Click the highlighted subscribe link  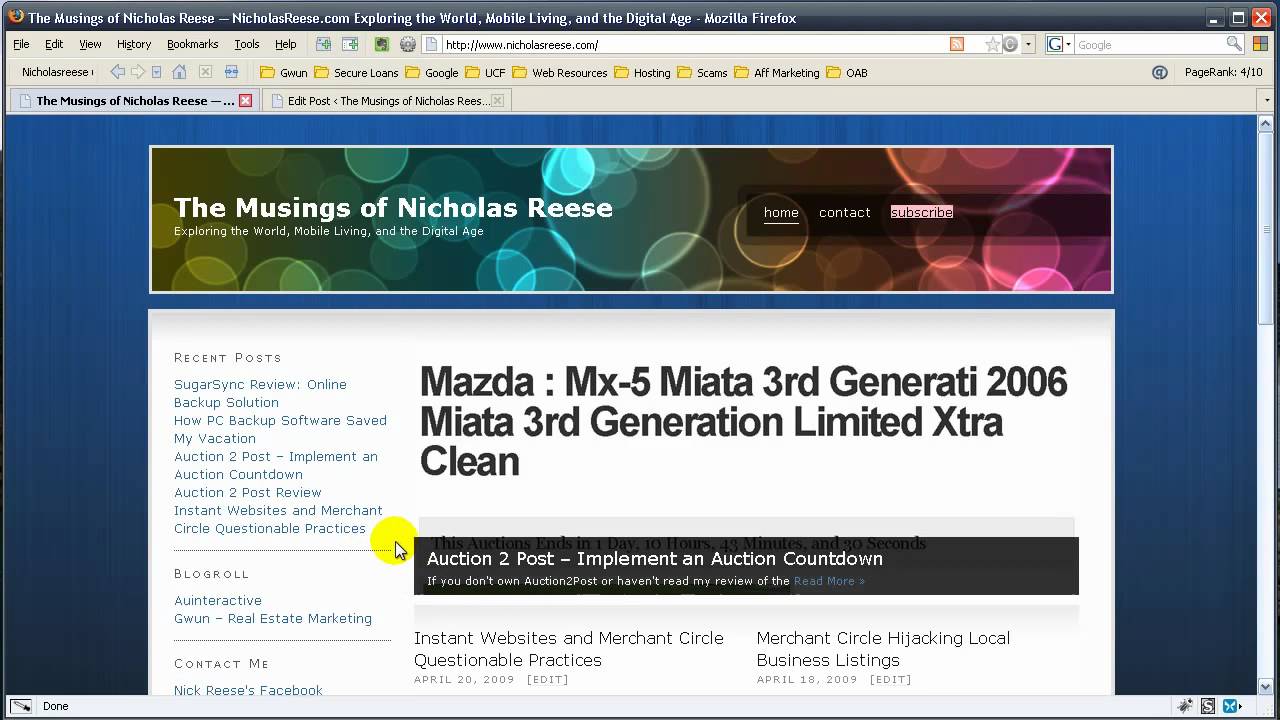coord(921,212)
